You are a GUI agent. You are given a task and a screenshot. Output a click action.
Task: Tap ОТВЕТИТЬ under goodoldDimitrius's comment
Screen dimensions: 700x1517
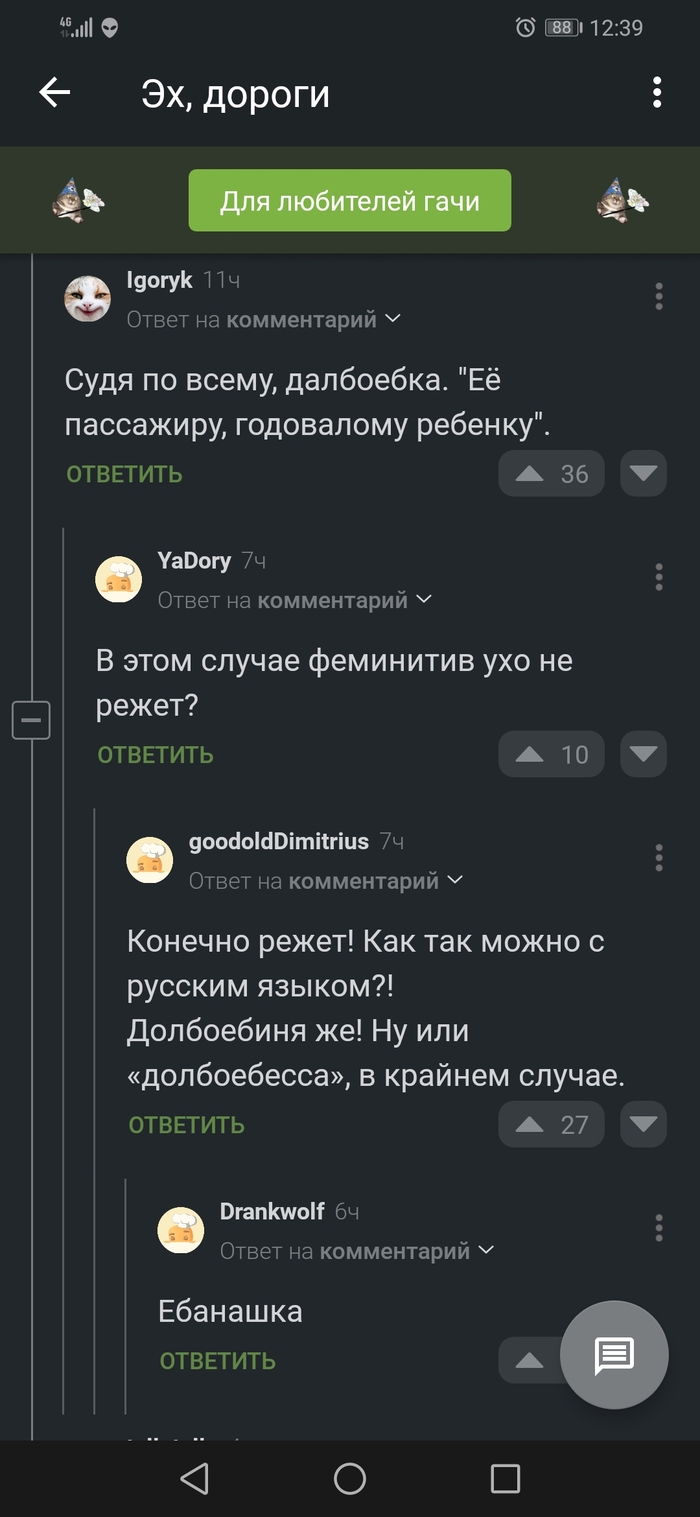tap(185, 1124)
